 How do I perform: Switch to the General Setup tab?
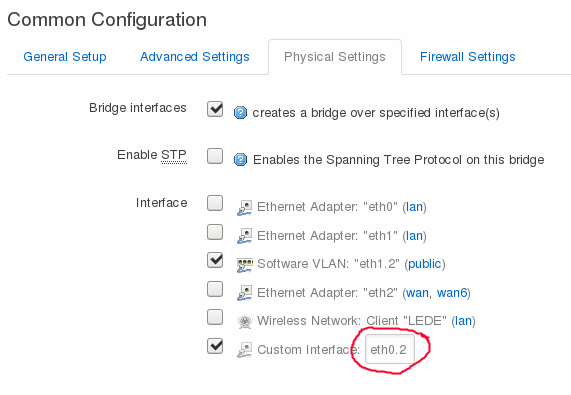click(65, 57)
